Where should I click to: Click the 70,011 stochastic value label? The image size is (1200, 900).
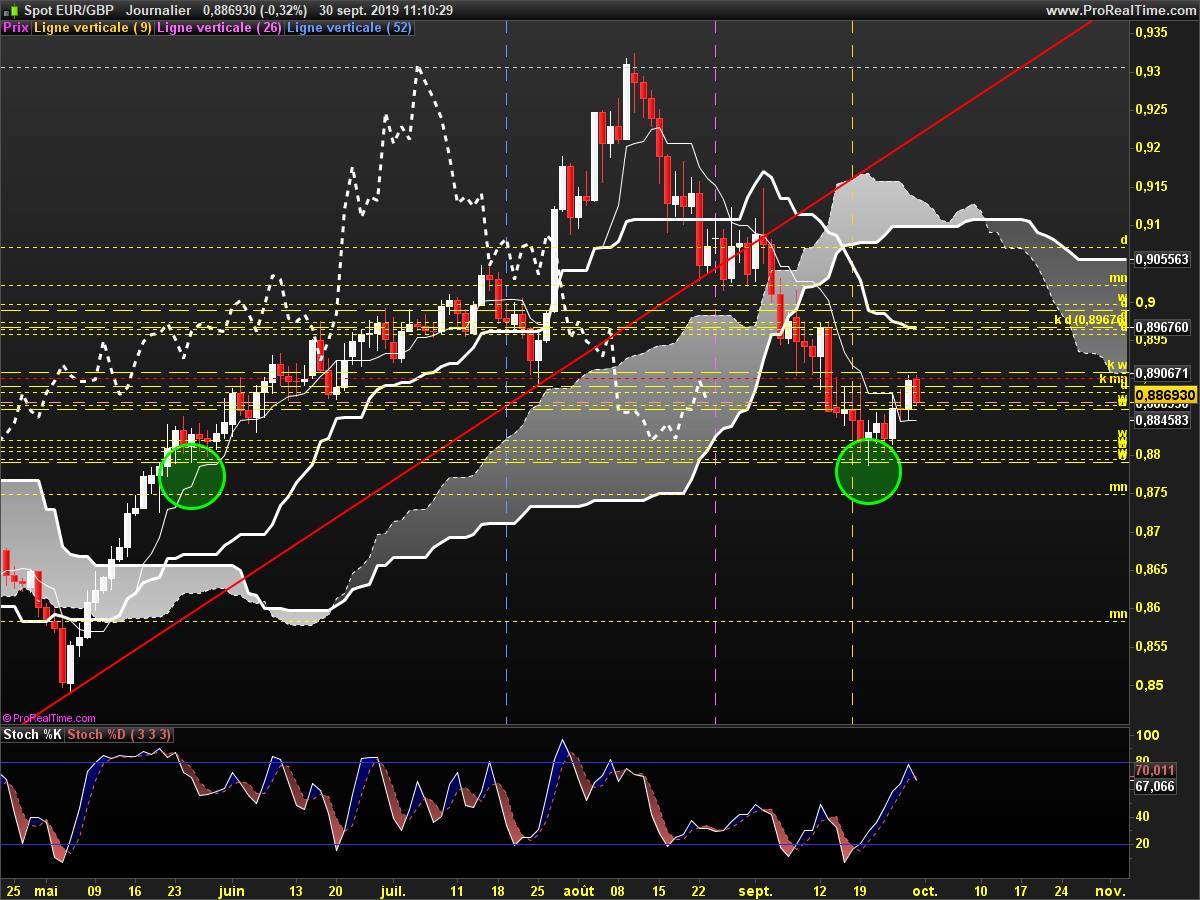point(1155,770)
